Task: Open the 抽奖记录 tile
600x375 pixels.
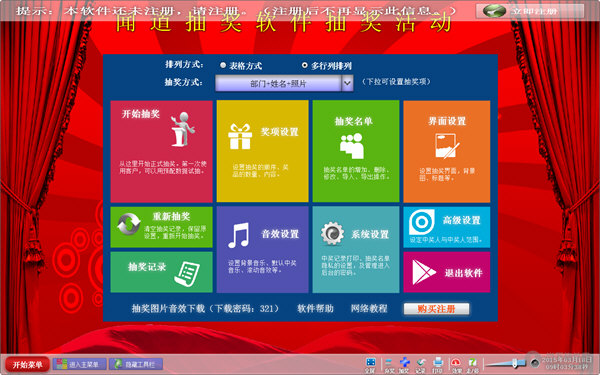Action: click(x=161, y=272)
